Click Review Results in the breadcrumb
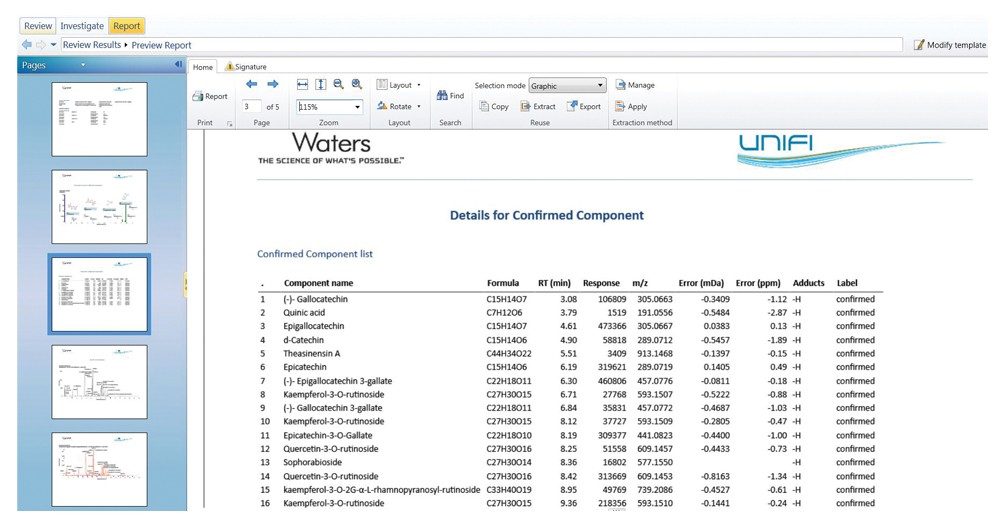The height and width of the screenshot is (530, 1000). (92, 45)
